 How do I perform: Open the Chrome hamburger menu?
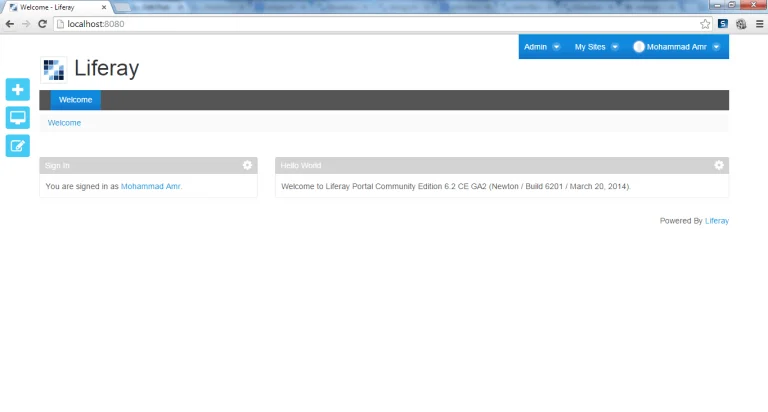[x=758, y=23]
